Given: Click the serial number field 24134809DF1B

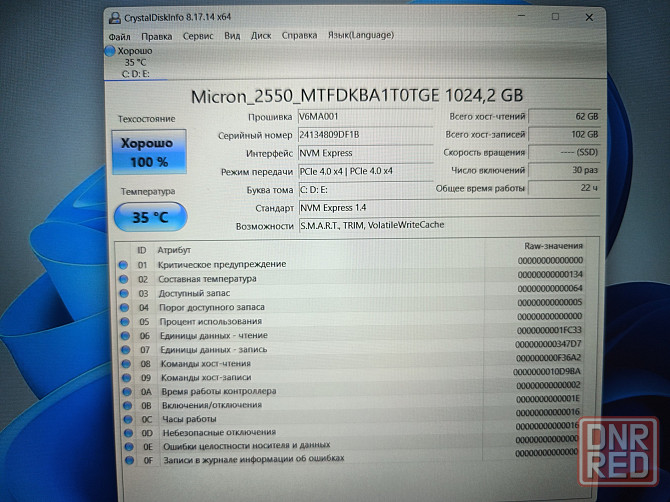Looking at the screenshot, I should 365,135.
